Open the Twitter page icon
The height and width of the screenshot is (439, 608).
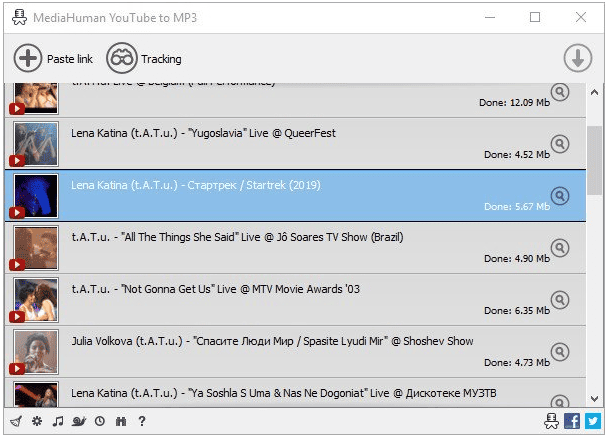[x=593, y=421]
